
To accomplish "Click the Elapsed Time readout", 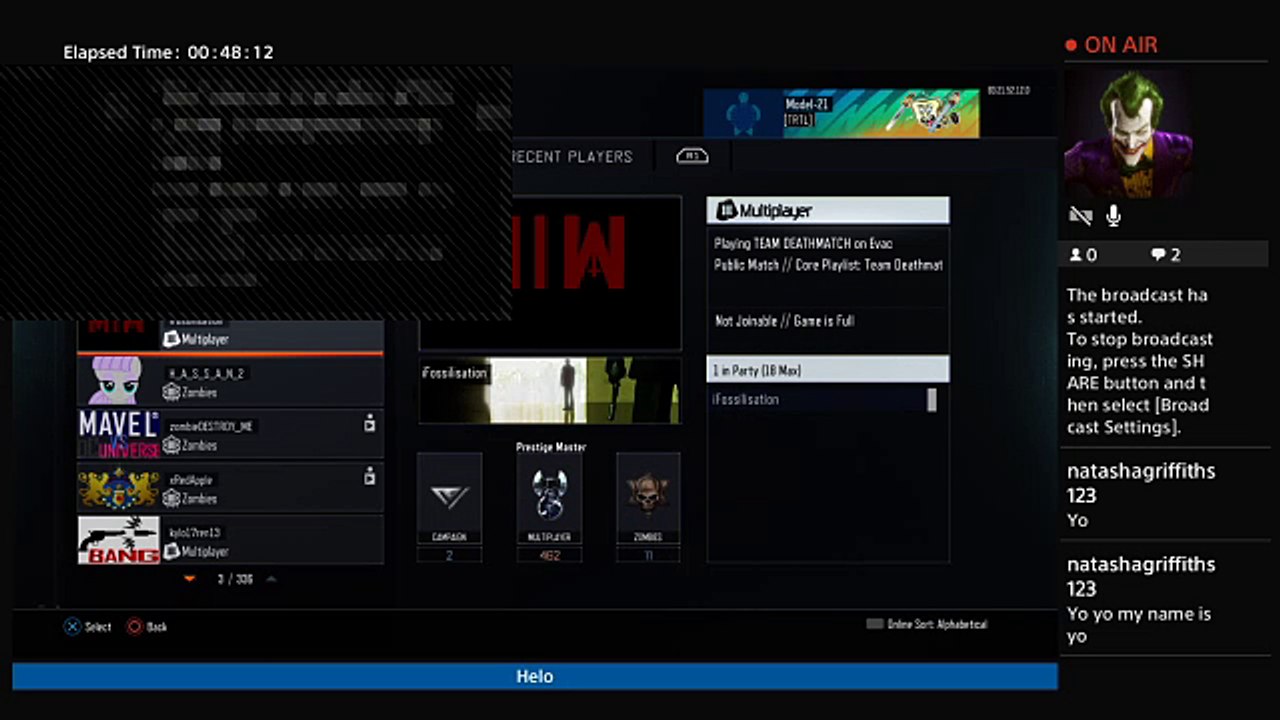I will click(x=168, y=52).
